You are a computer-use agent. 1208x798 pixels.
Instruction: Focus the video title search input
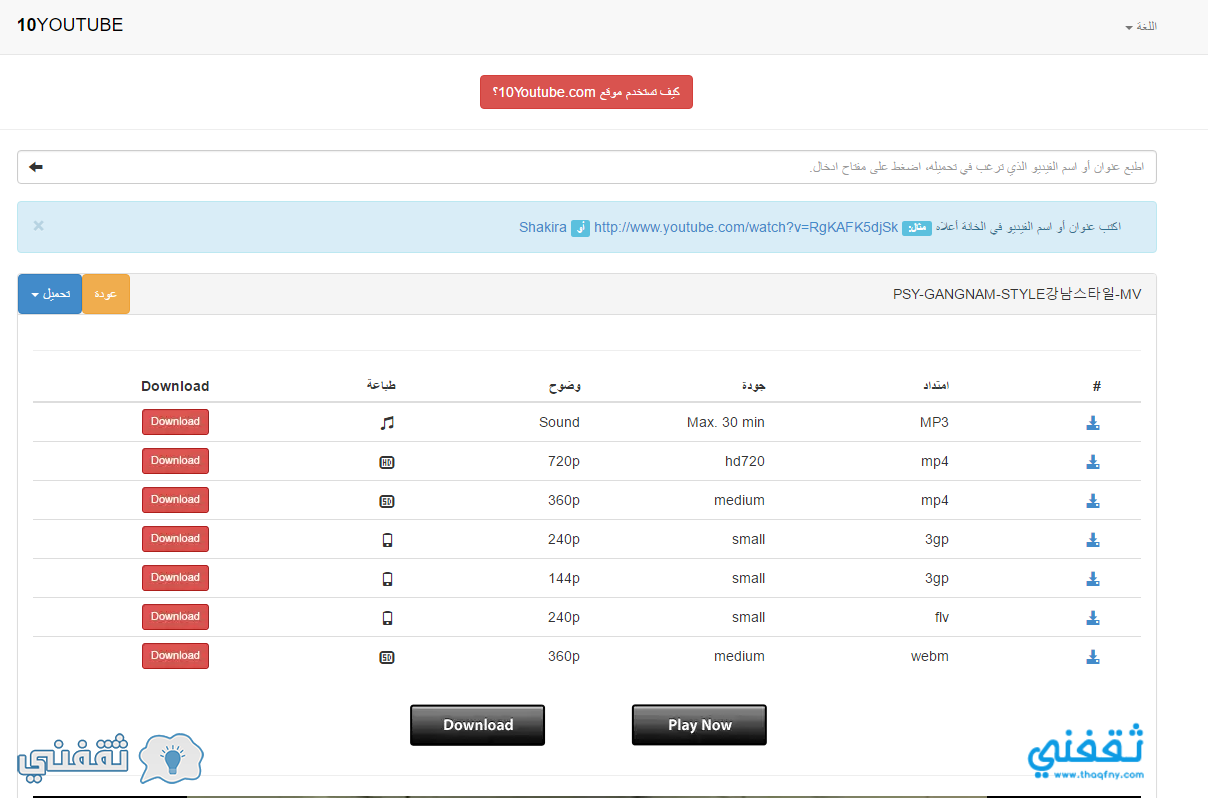pyautogui.click(x=587, y=167)
